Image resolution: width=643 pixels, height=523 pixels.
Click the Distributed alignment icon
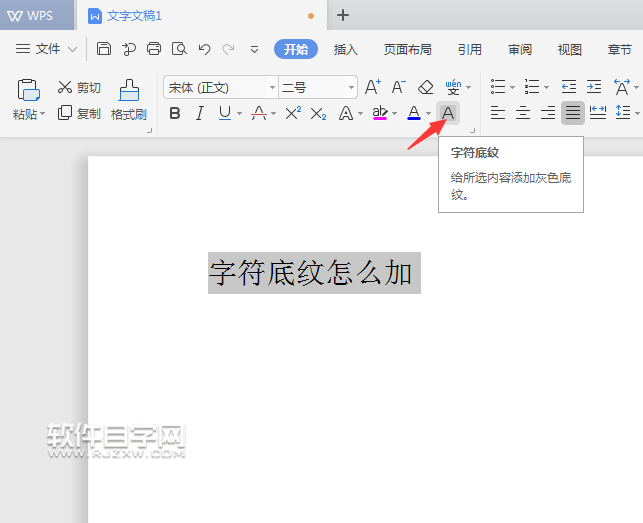597,112
